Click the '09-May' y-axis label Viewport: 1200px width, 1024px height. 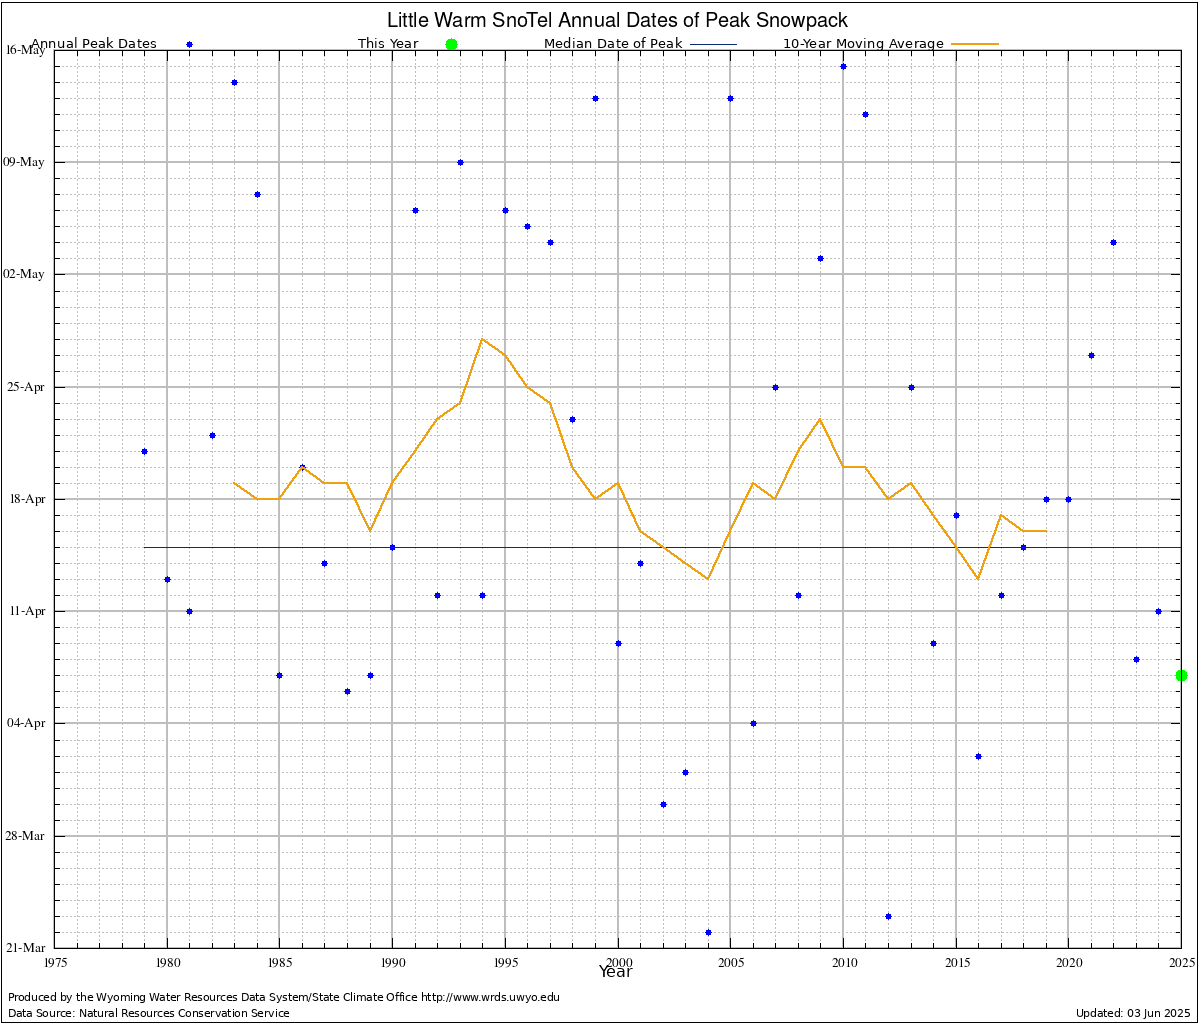pyautogui.click(x=25, y=162)
